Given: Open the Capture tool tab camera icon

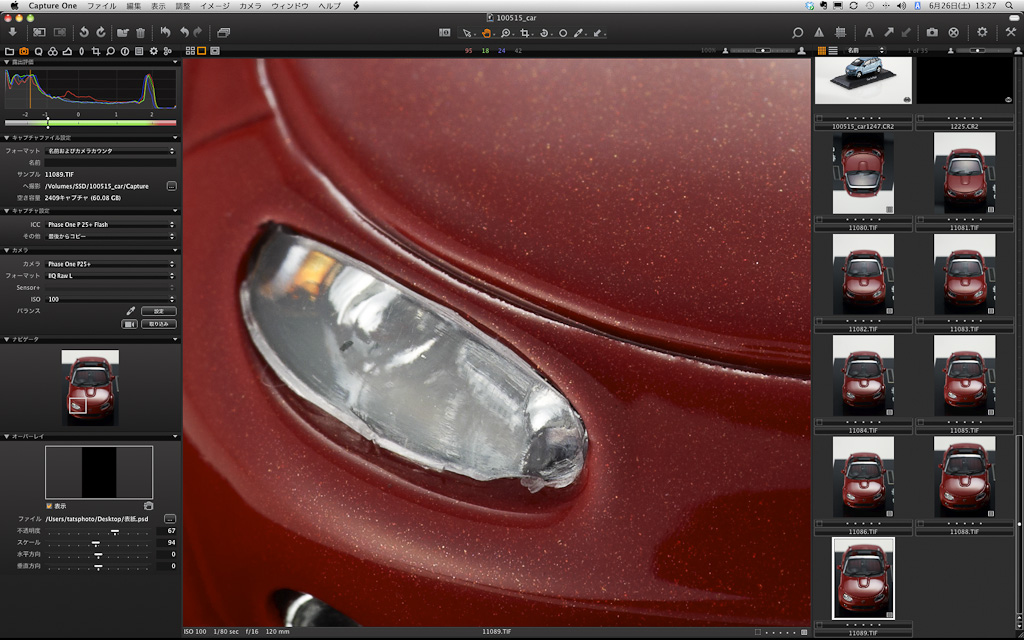Looking at the screenshot, I should [x=24, y=51].
